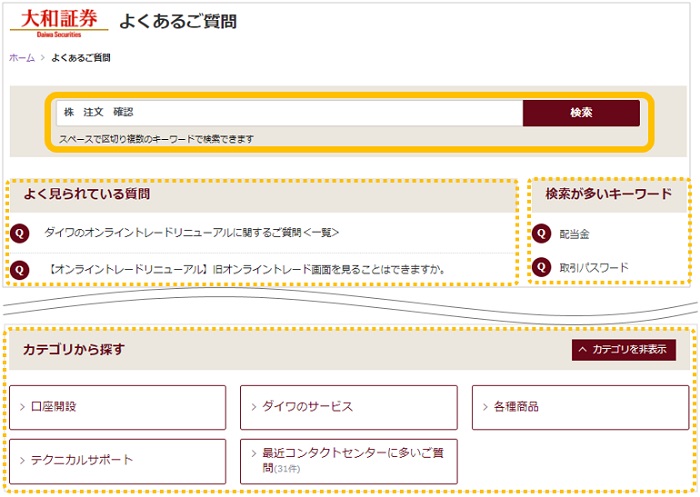Open 最近コンタクトセンターに多いご質問 category
The height and width of the screenshot is (497, 700).
tap(348, 460)
